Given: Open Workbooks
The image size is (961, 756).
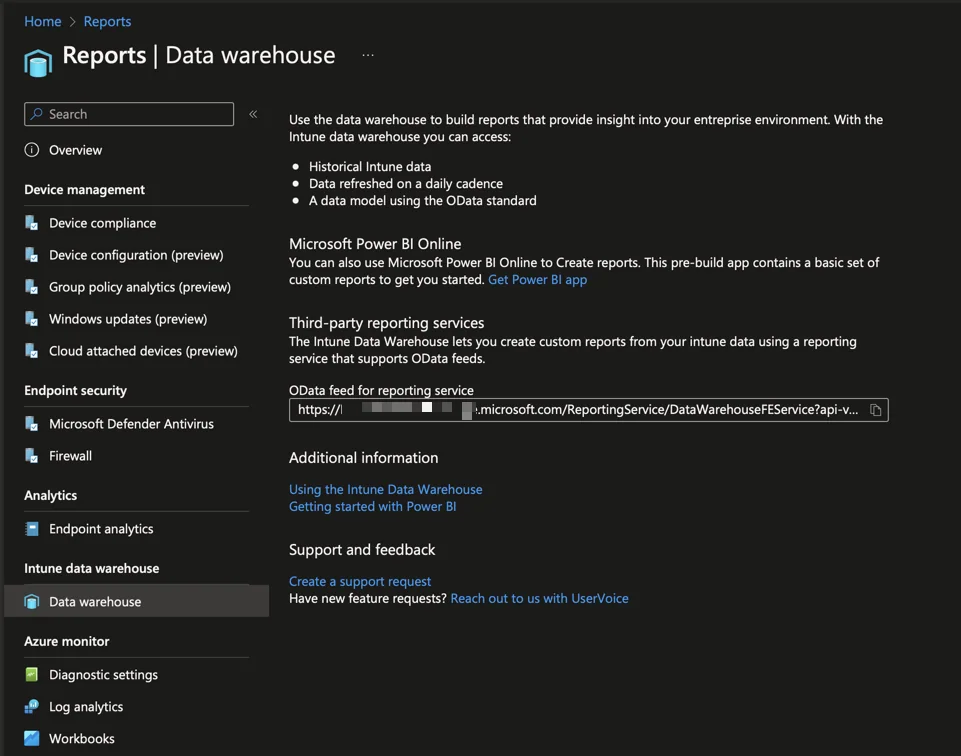Looking at the screenshot, I should click(82, 738).
